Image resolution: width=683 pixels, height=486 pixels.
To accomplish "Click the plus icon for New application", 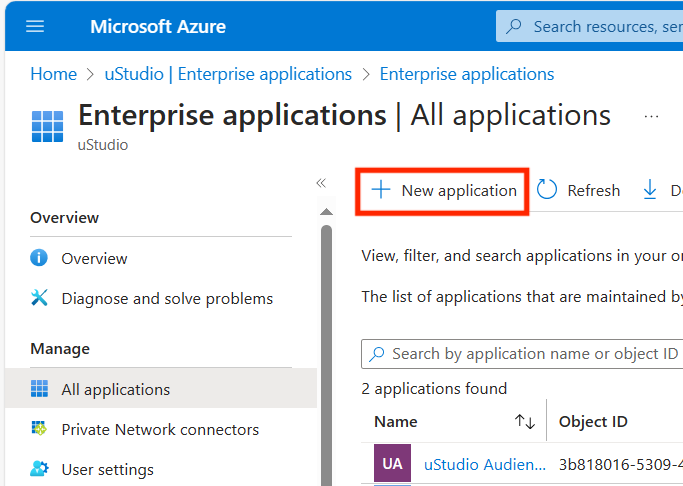I will (381, 190).
